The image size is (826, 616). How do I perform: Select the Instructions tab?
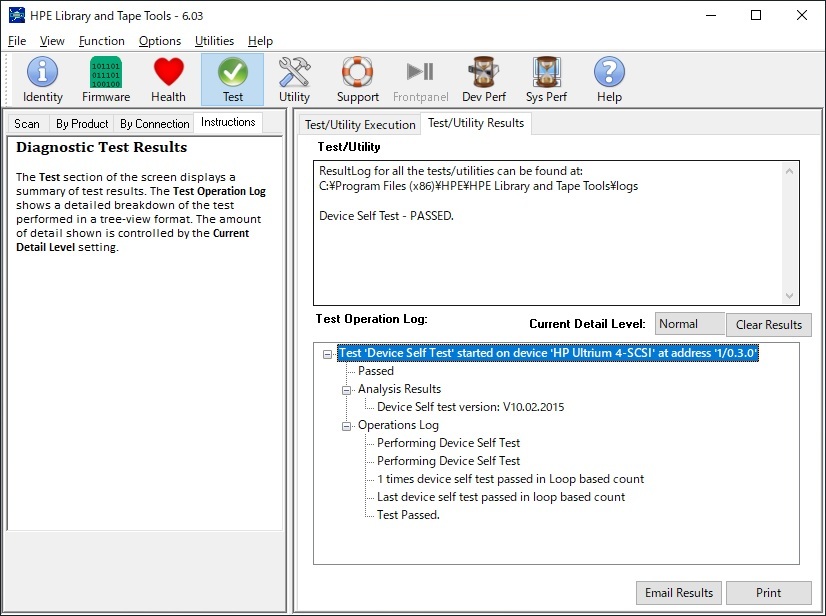(228, 122)
